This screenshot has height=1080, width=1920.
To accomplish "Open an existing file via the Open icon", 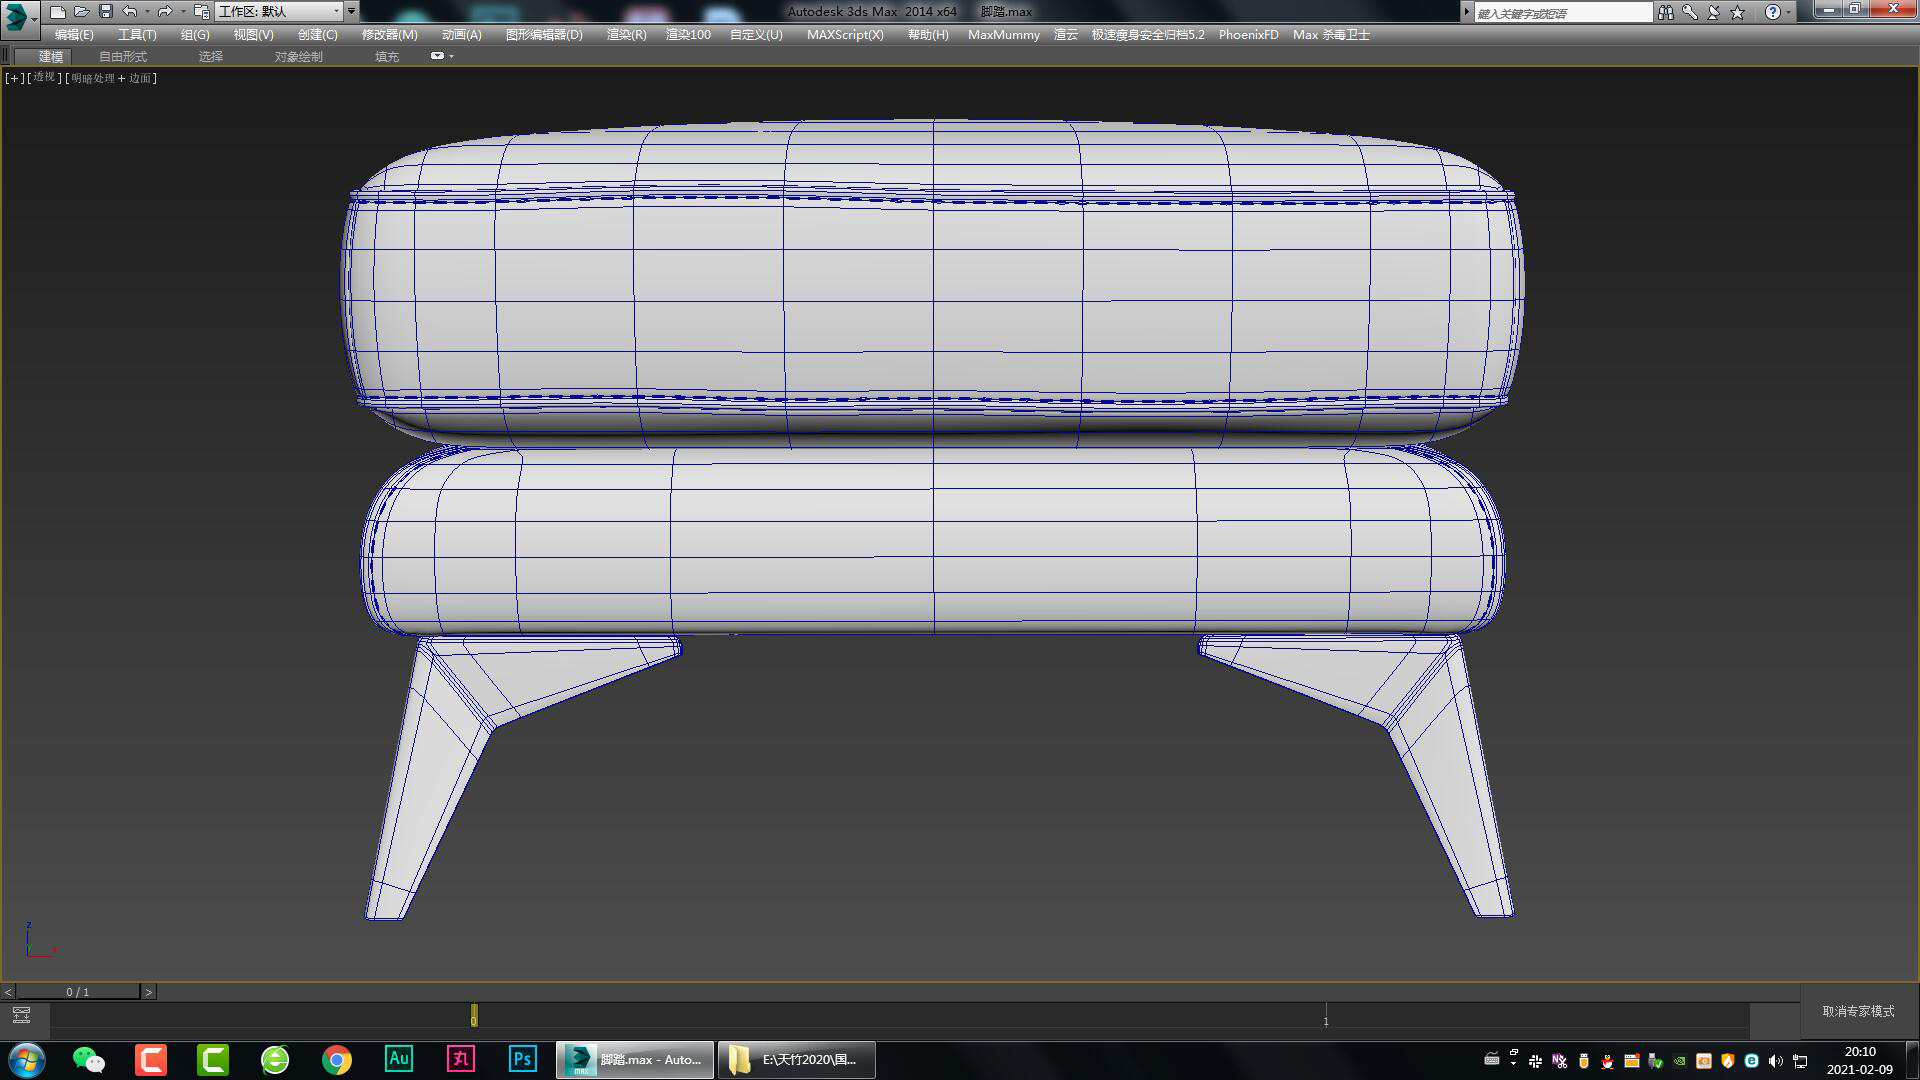I will click(83, 11).
